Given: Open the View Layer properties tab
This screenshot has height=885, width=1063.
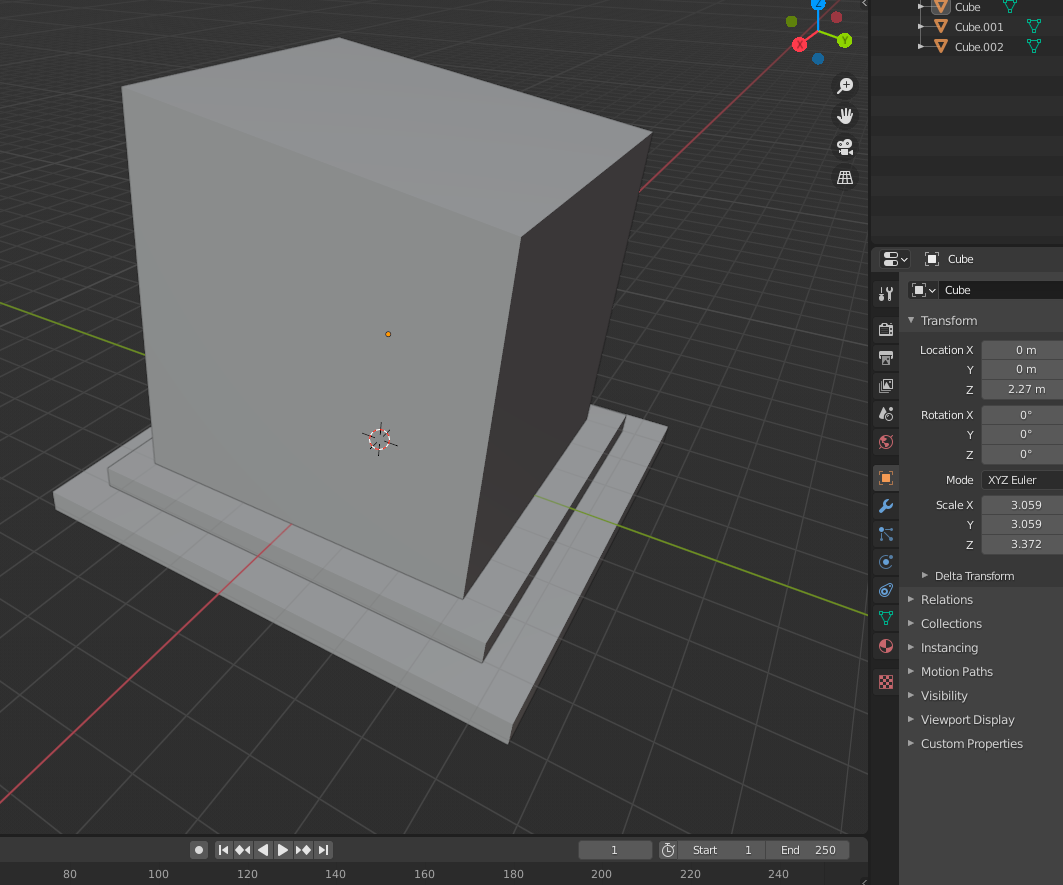Looking at the screenshot, I should (885, 386).
